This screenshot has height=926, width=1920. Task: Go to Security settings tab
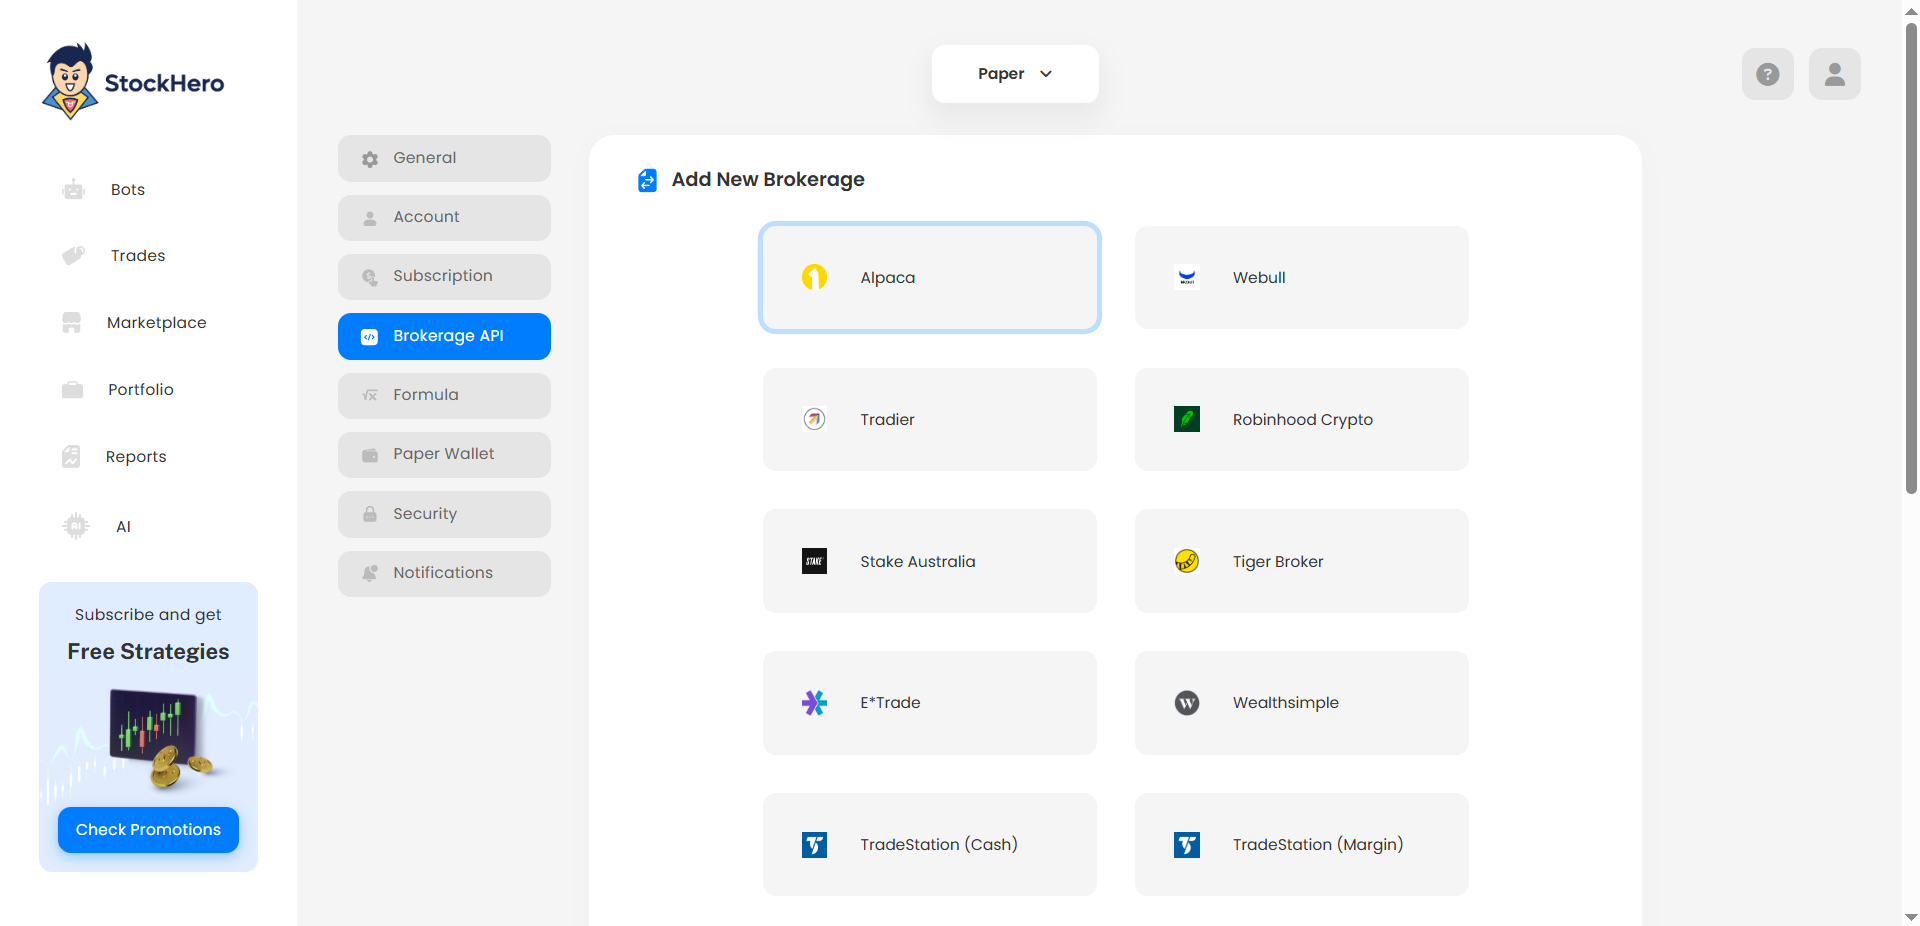point(444,514)
